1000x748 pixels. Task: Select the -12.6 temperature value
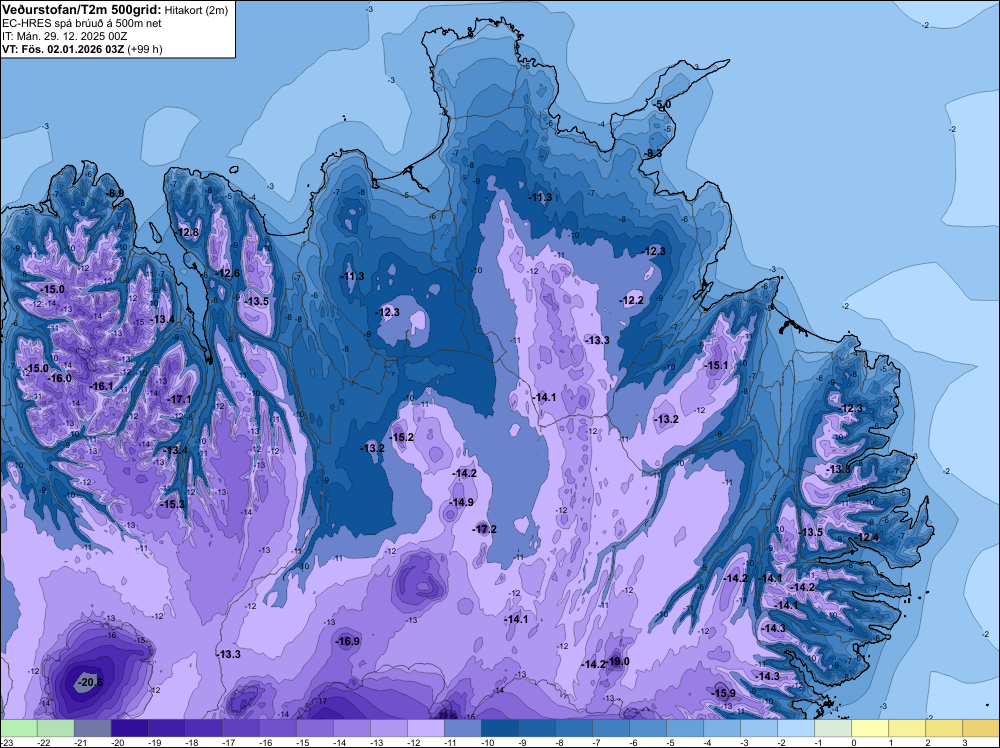click(x=228, y=274)
